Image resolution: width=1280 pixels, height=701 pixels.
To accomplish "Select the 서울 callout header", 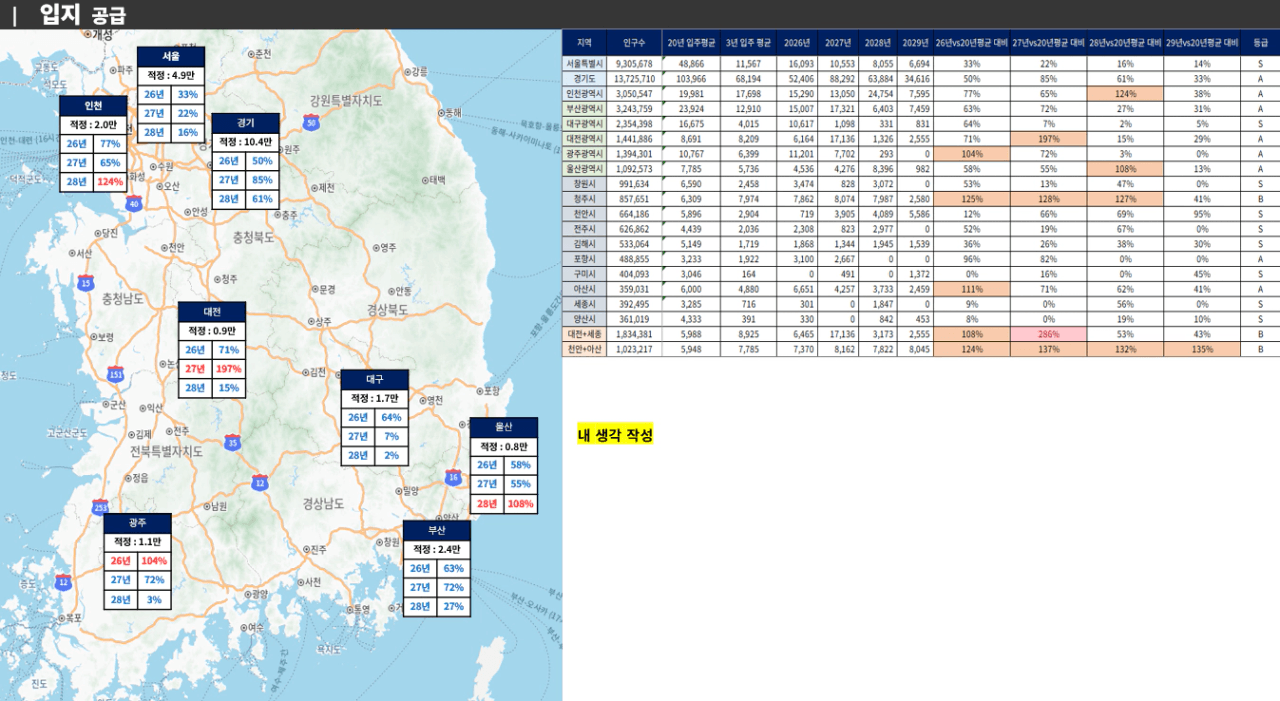I will pos(171,56).
